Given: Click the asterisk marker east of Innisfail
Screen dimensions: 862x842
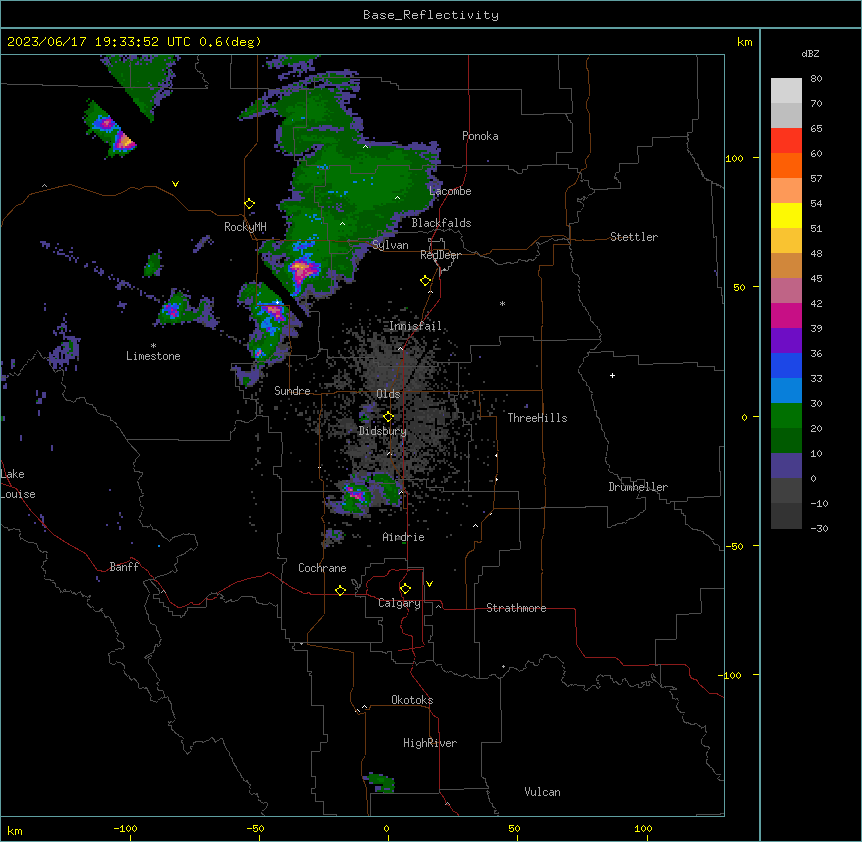Looking at the screenshot, I should (502, 303).
